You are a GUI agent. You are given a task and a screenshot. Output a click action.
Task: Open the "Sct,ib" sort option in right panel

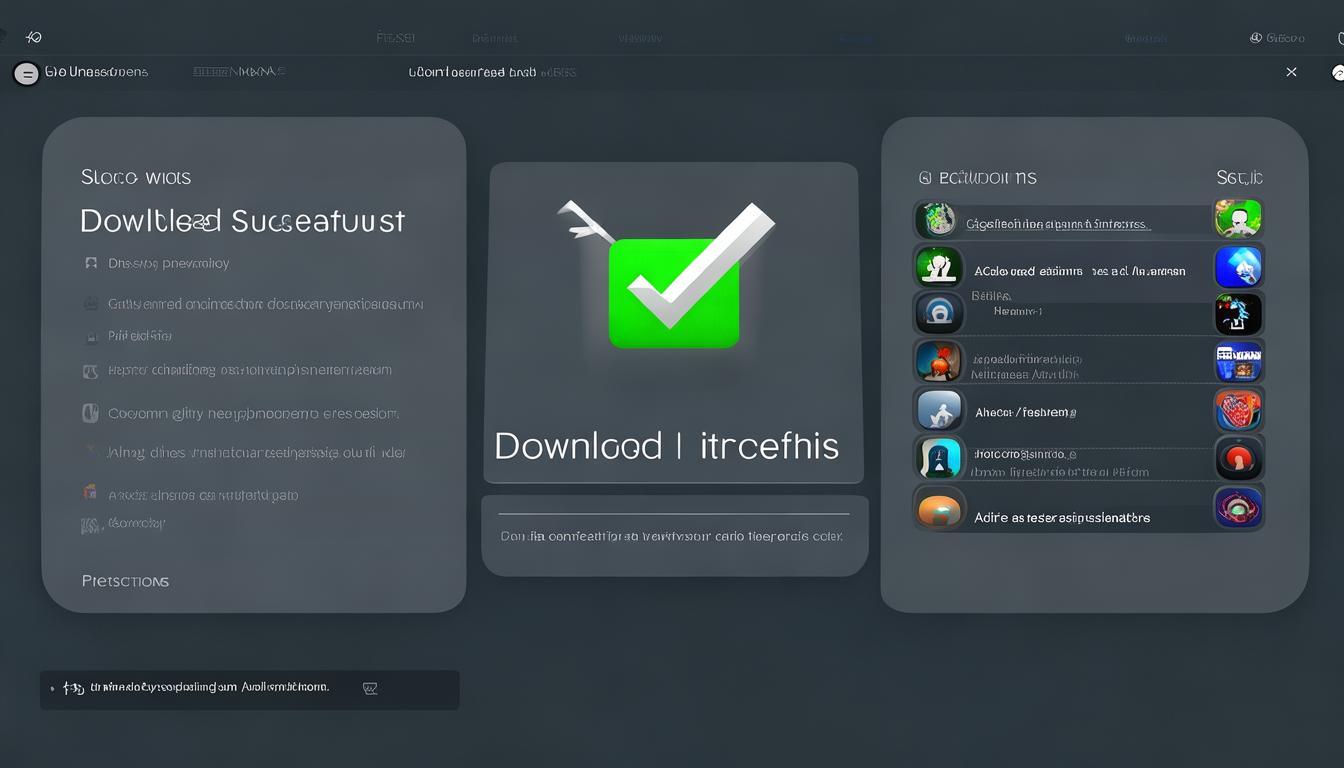pyautogui.click(x=1239, y=177)
